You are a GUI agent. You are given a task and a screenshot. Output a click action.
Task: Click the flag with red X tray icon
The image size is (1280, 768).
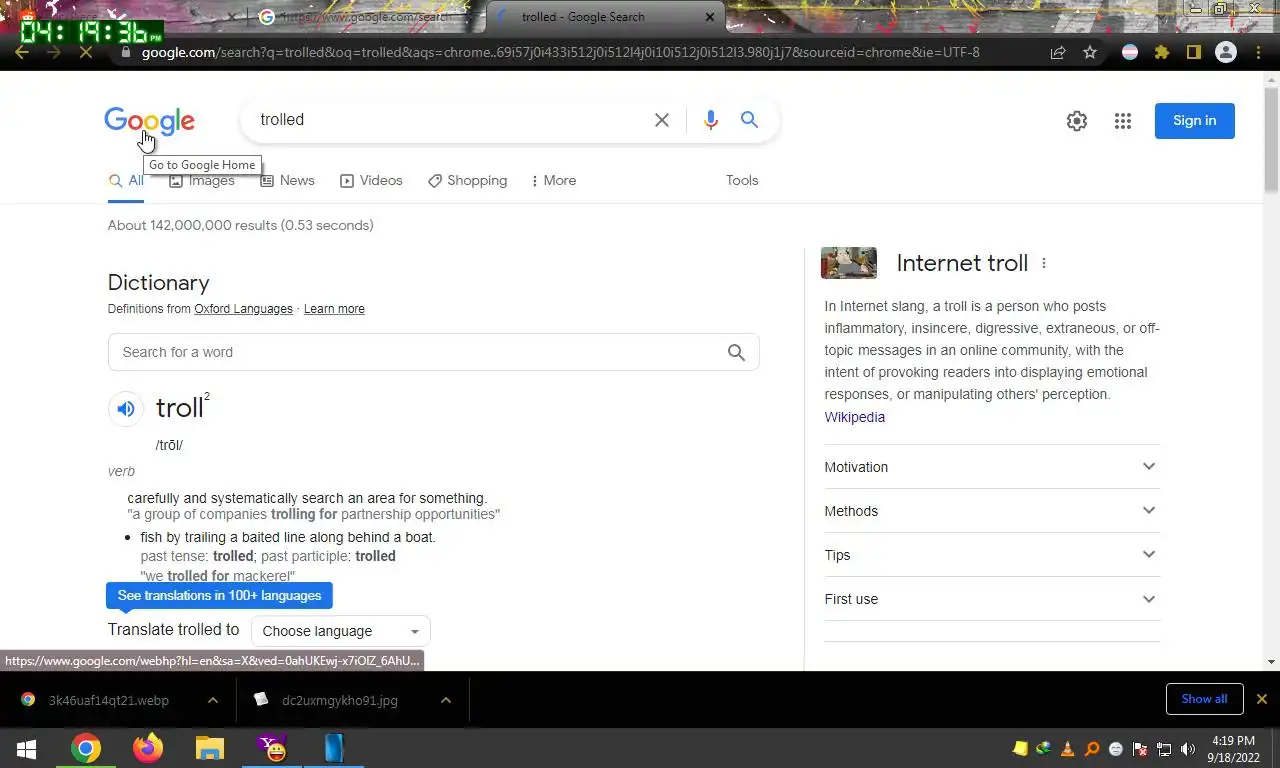click(1140, 749)
